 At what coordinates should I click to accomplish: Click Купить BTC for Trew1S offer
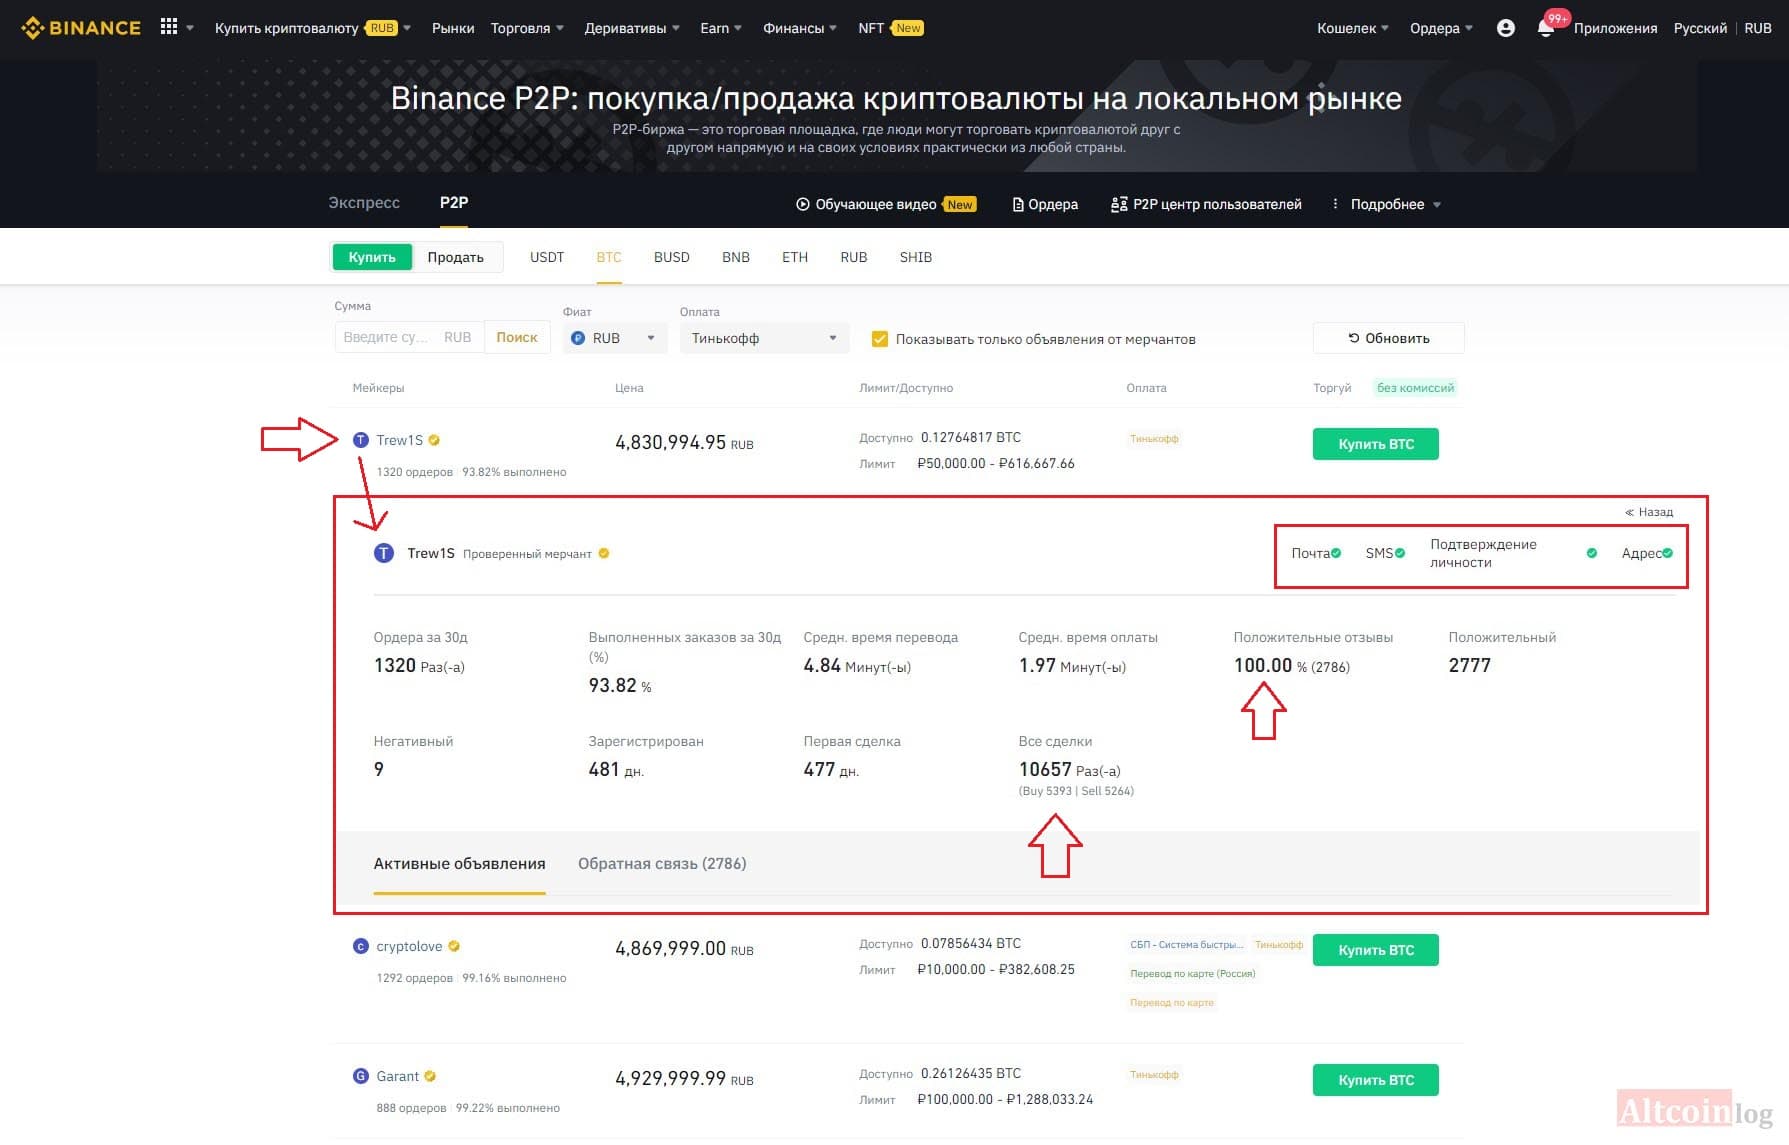tap(1375, 444)
